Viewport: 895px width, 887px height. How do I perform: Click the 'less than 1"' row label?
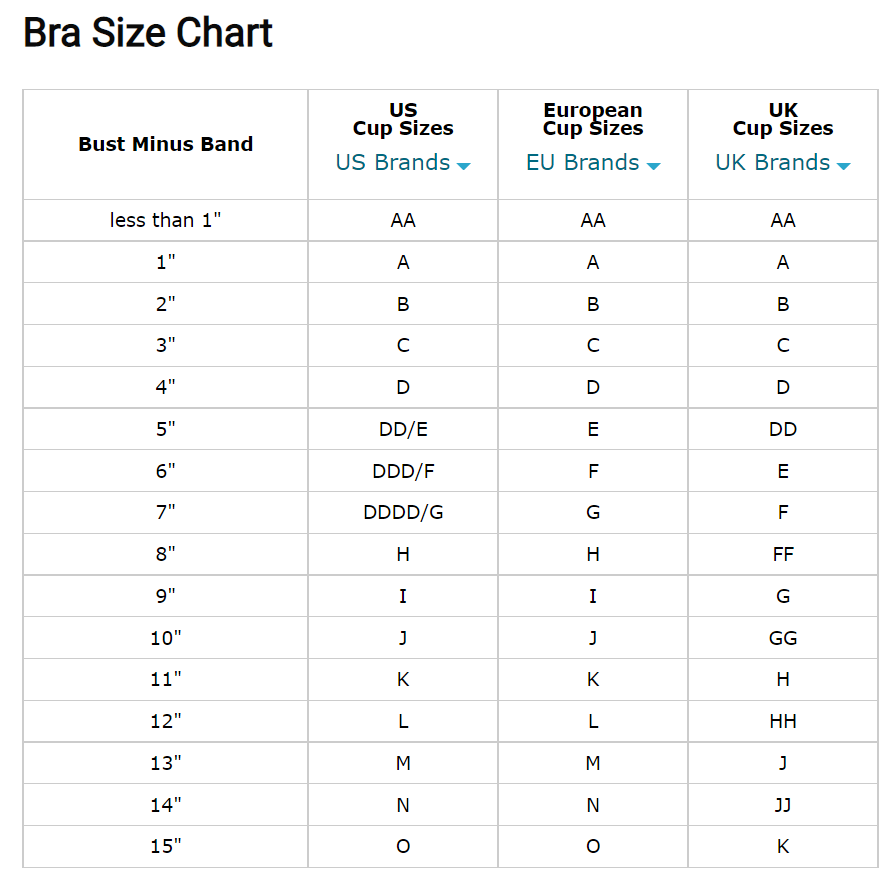click(166, 220)
